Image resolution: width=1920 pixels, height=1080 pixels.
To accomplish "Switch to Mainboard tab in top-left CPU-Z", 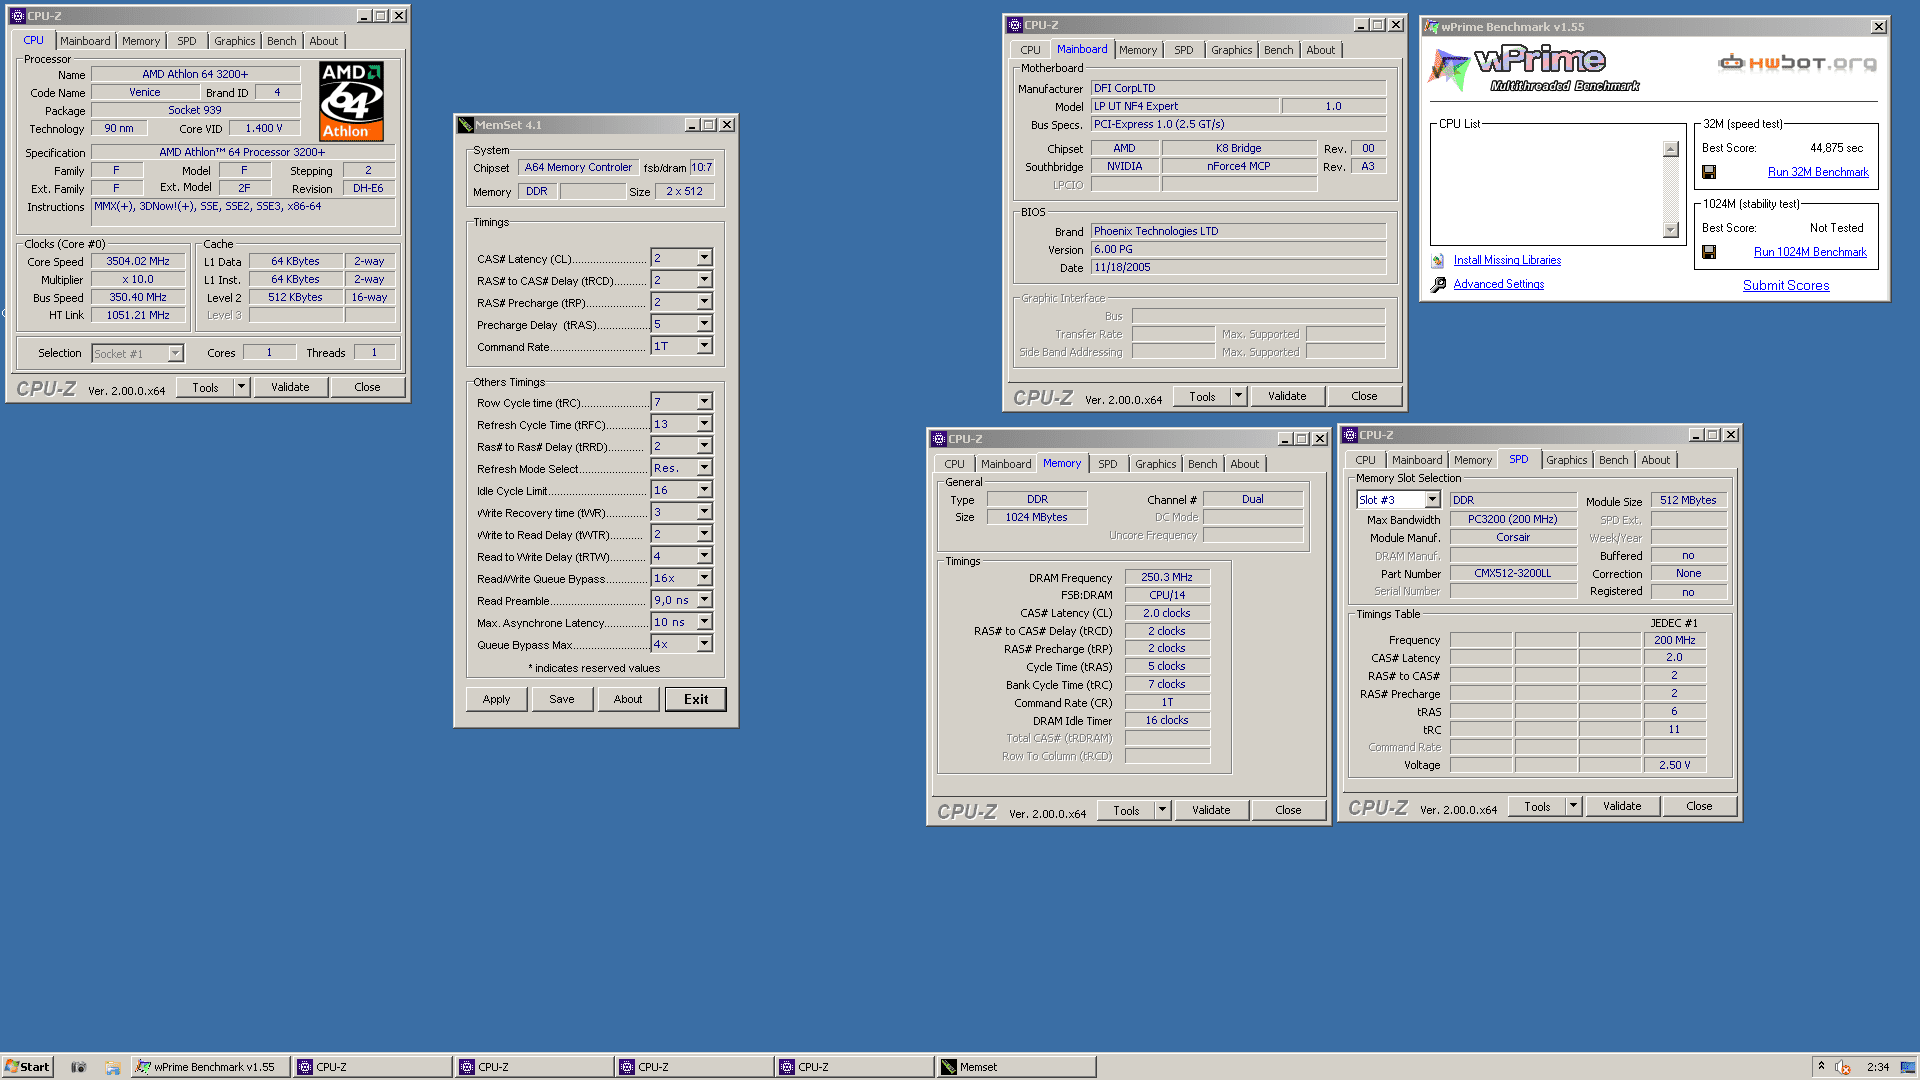I will 85,41.
